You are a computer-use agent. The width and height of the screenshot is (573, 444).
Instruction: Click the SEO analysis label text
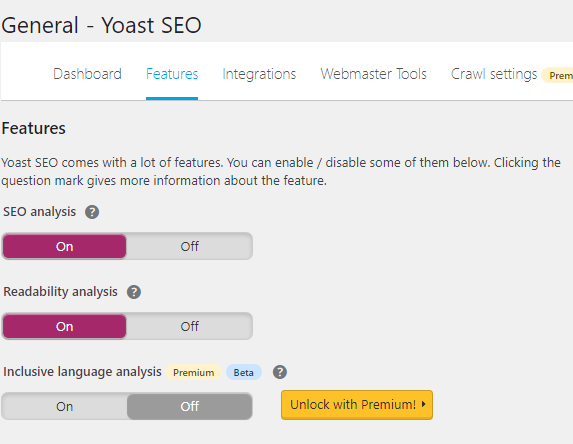(x=39, y=212)
